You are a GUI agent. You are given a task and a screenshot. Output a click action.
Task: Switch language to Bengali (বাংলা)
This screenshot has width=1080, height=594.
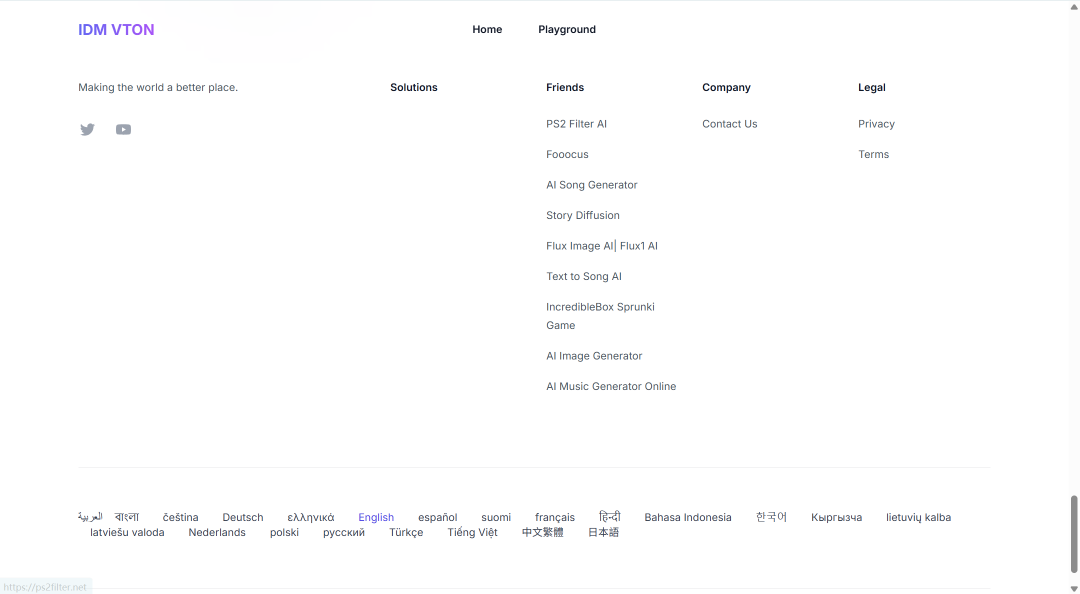pyautogui.click(x=127, y=517)
